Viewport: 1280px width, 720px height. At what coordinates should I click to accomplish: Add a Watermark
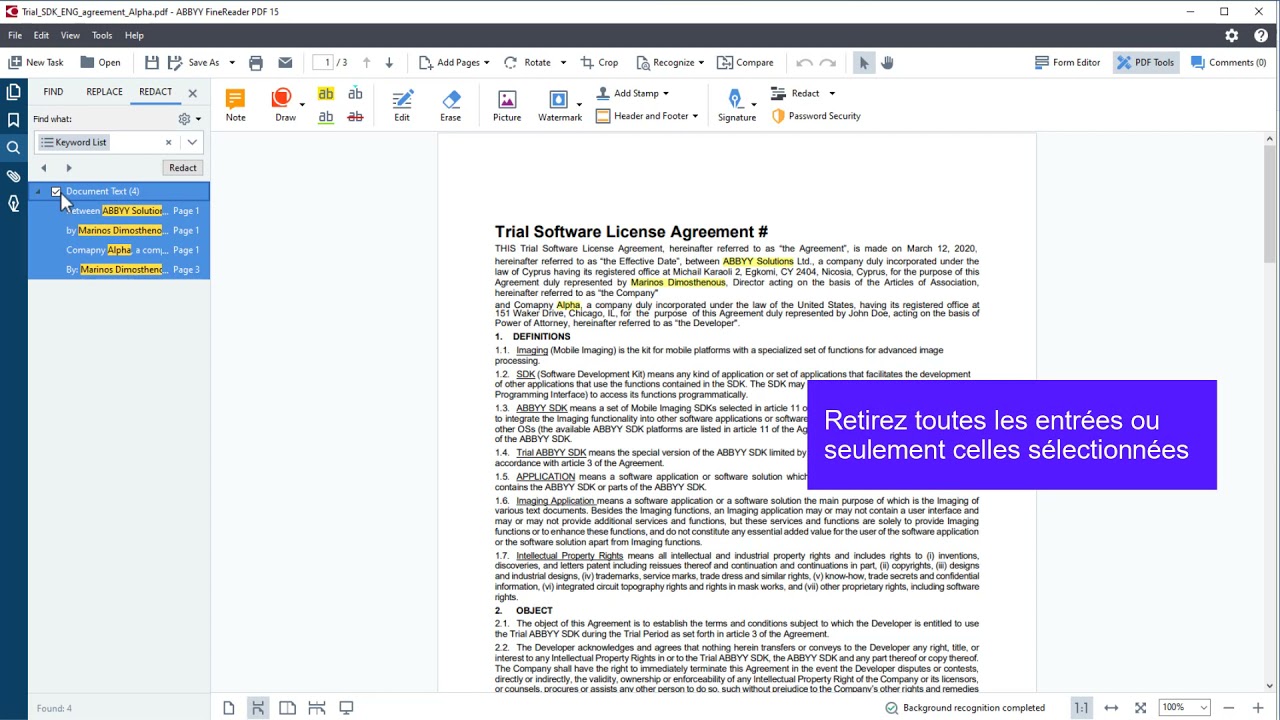(559, 105)
